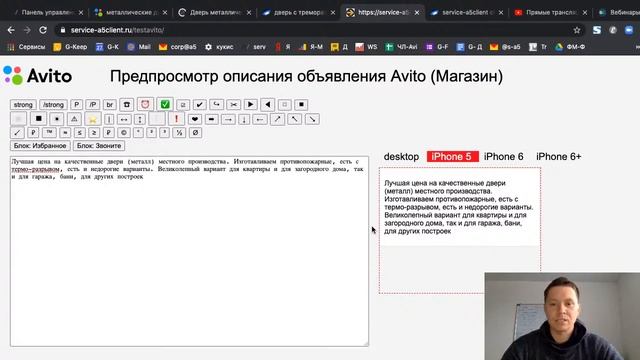The width and height of the screenshot is (640, 360).
Task: Insert the curved hook arrow symbol
Action: click(x=216, y=105)
